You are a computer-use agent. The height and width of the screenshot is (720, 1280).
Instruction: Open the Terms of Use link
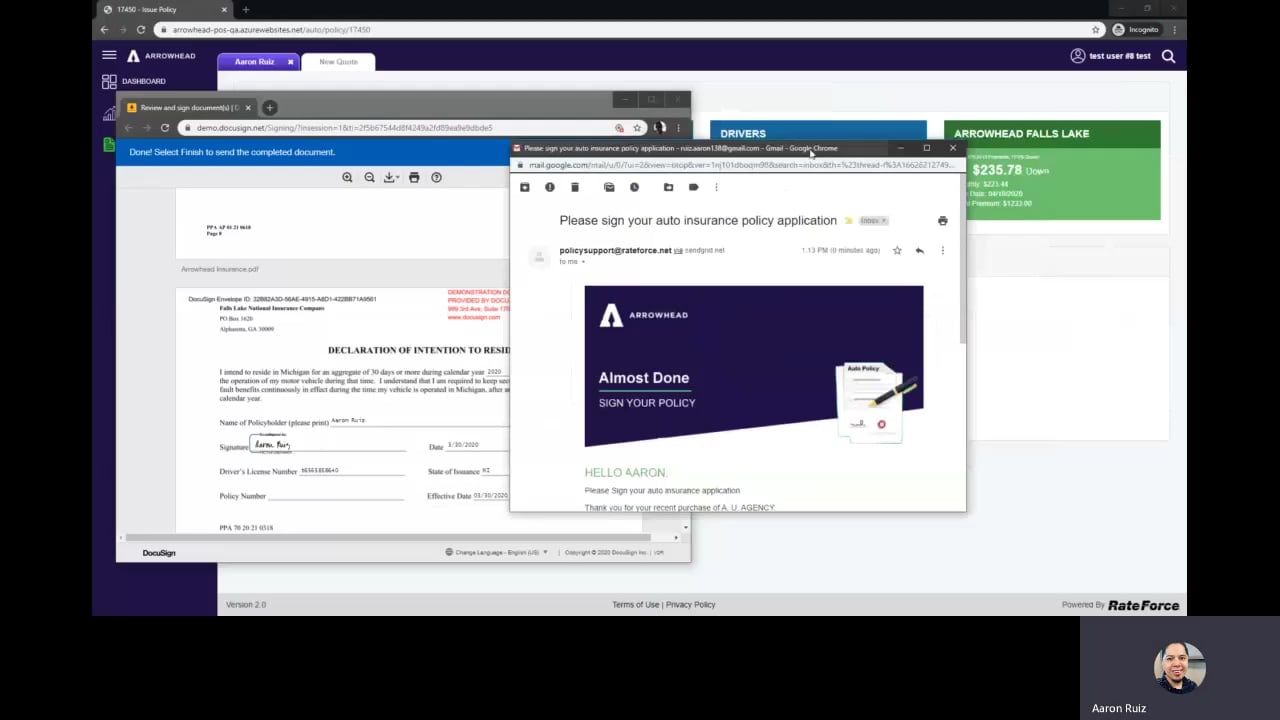point(636,605)
